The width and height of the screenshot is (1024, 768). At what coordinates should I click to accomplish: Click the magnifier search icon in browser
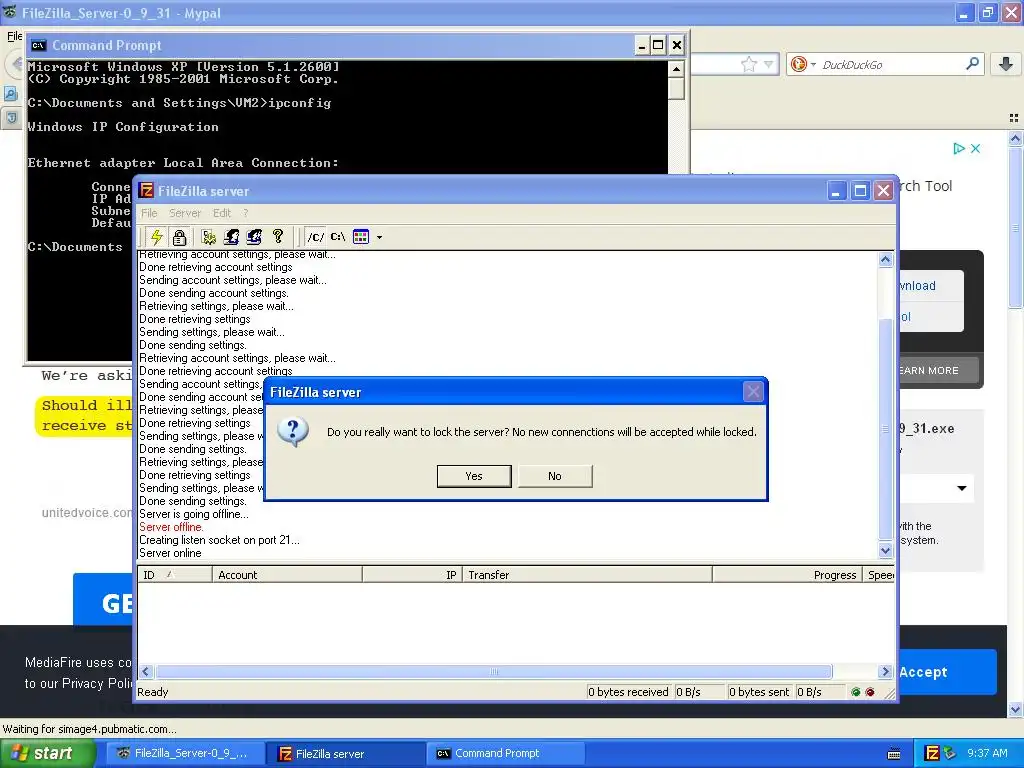(972, 64)
